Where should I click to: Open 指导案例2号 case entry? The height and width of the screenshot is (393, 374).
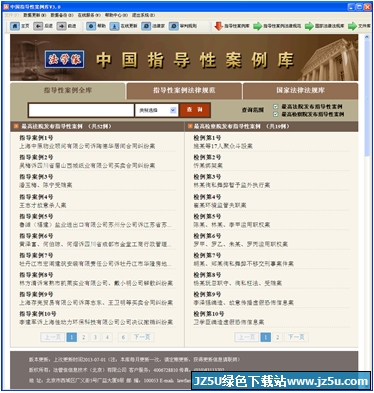coord(97,162)
